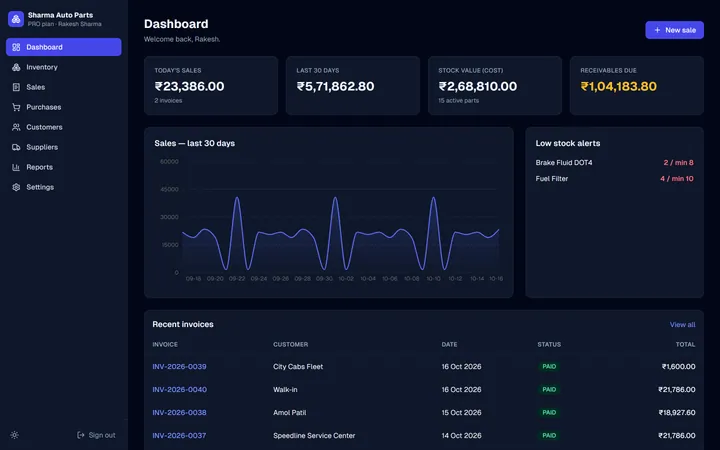Click the PAID badge for City Cabs Fleet
This screenshot has width=720, height=450.
[549, 366]
